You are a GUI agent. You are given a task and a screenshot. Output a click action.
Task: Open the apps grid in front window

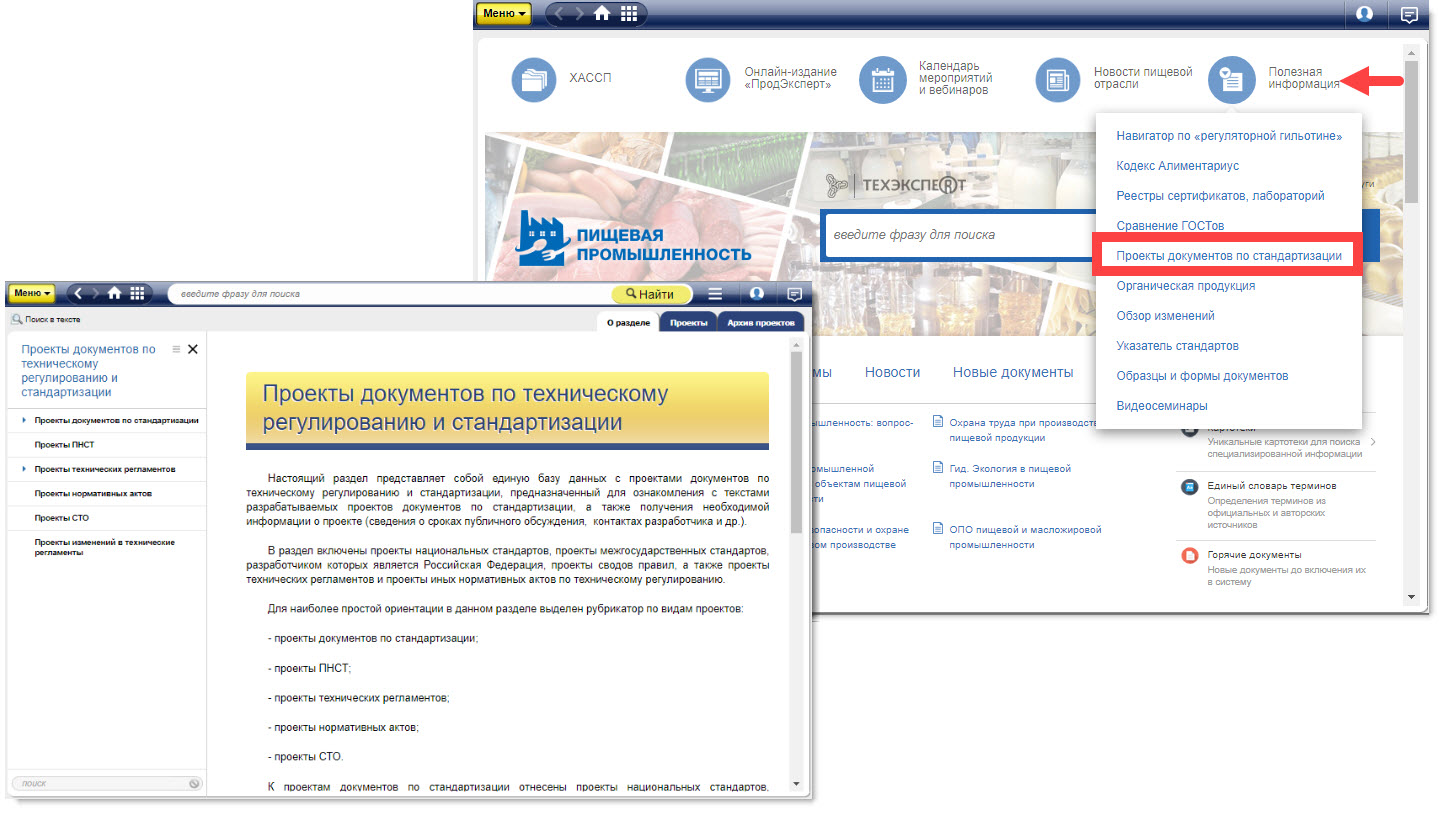[137, 293]
